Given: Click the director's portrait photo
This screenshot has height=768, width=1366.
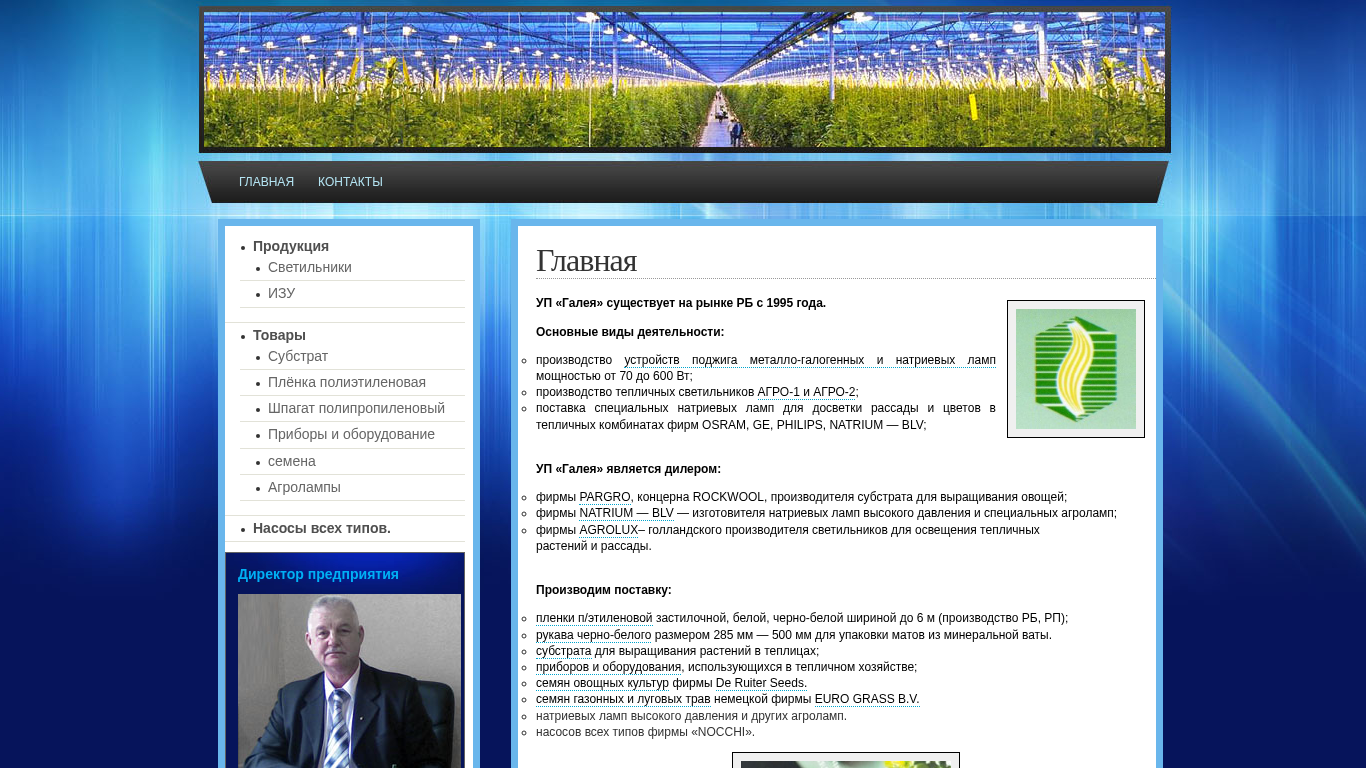Looking at the screenshot, I should (x=350, y=681).
